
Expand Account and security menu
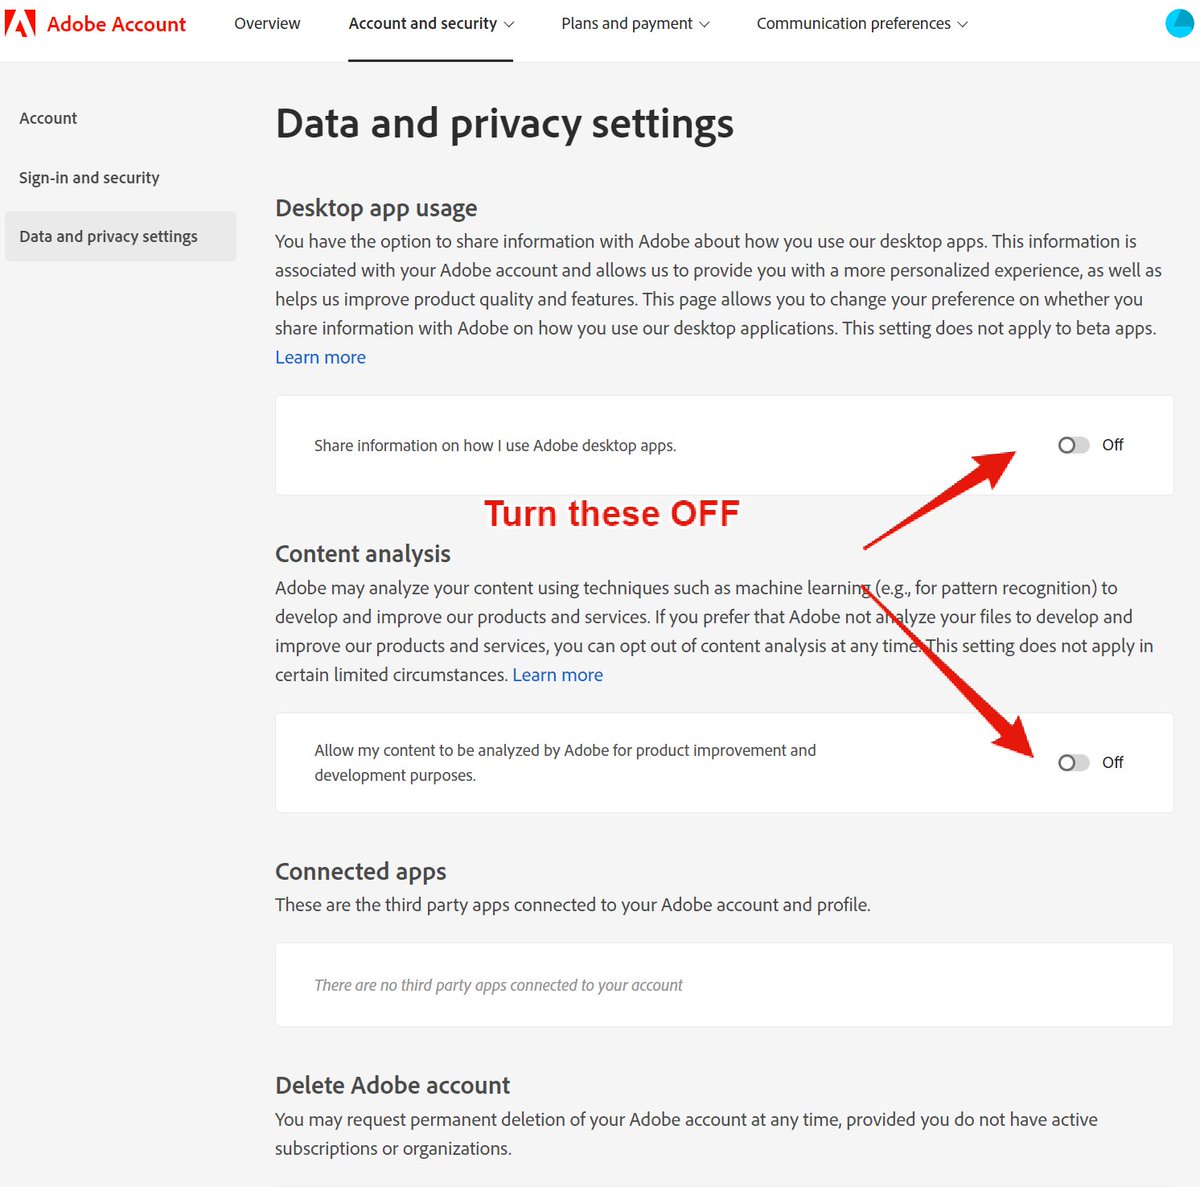coord(431,23)
